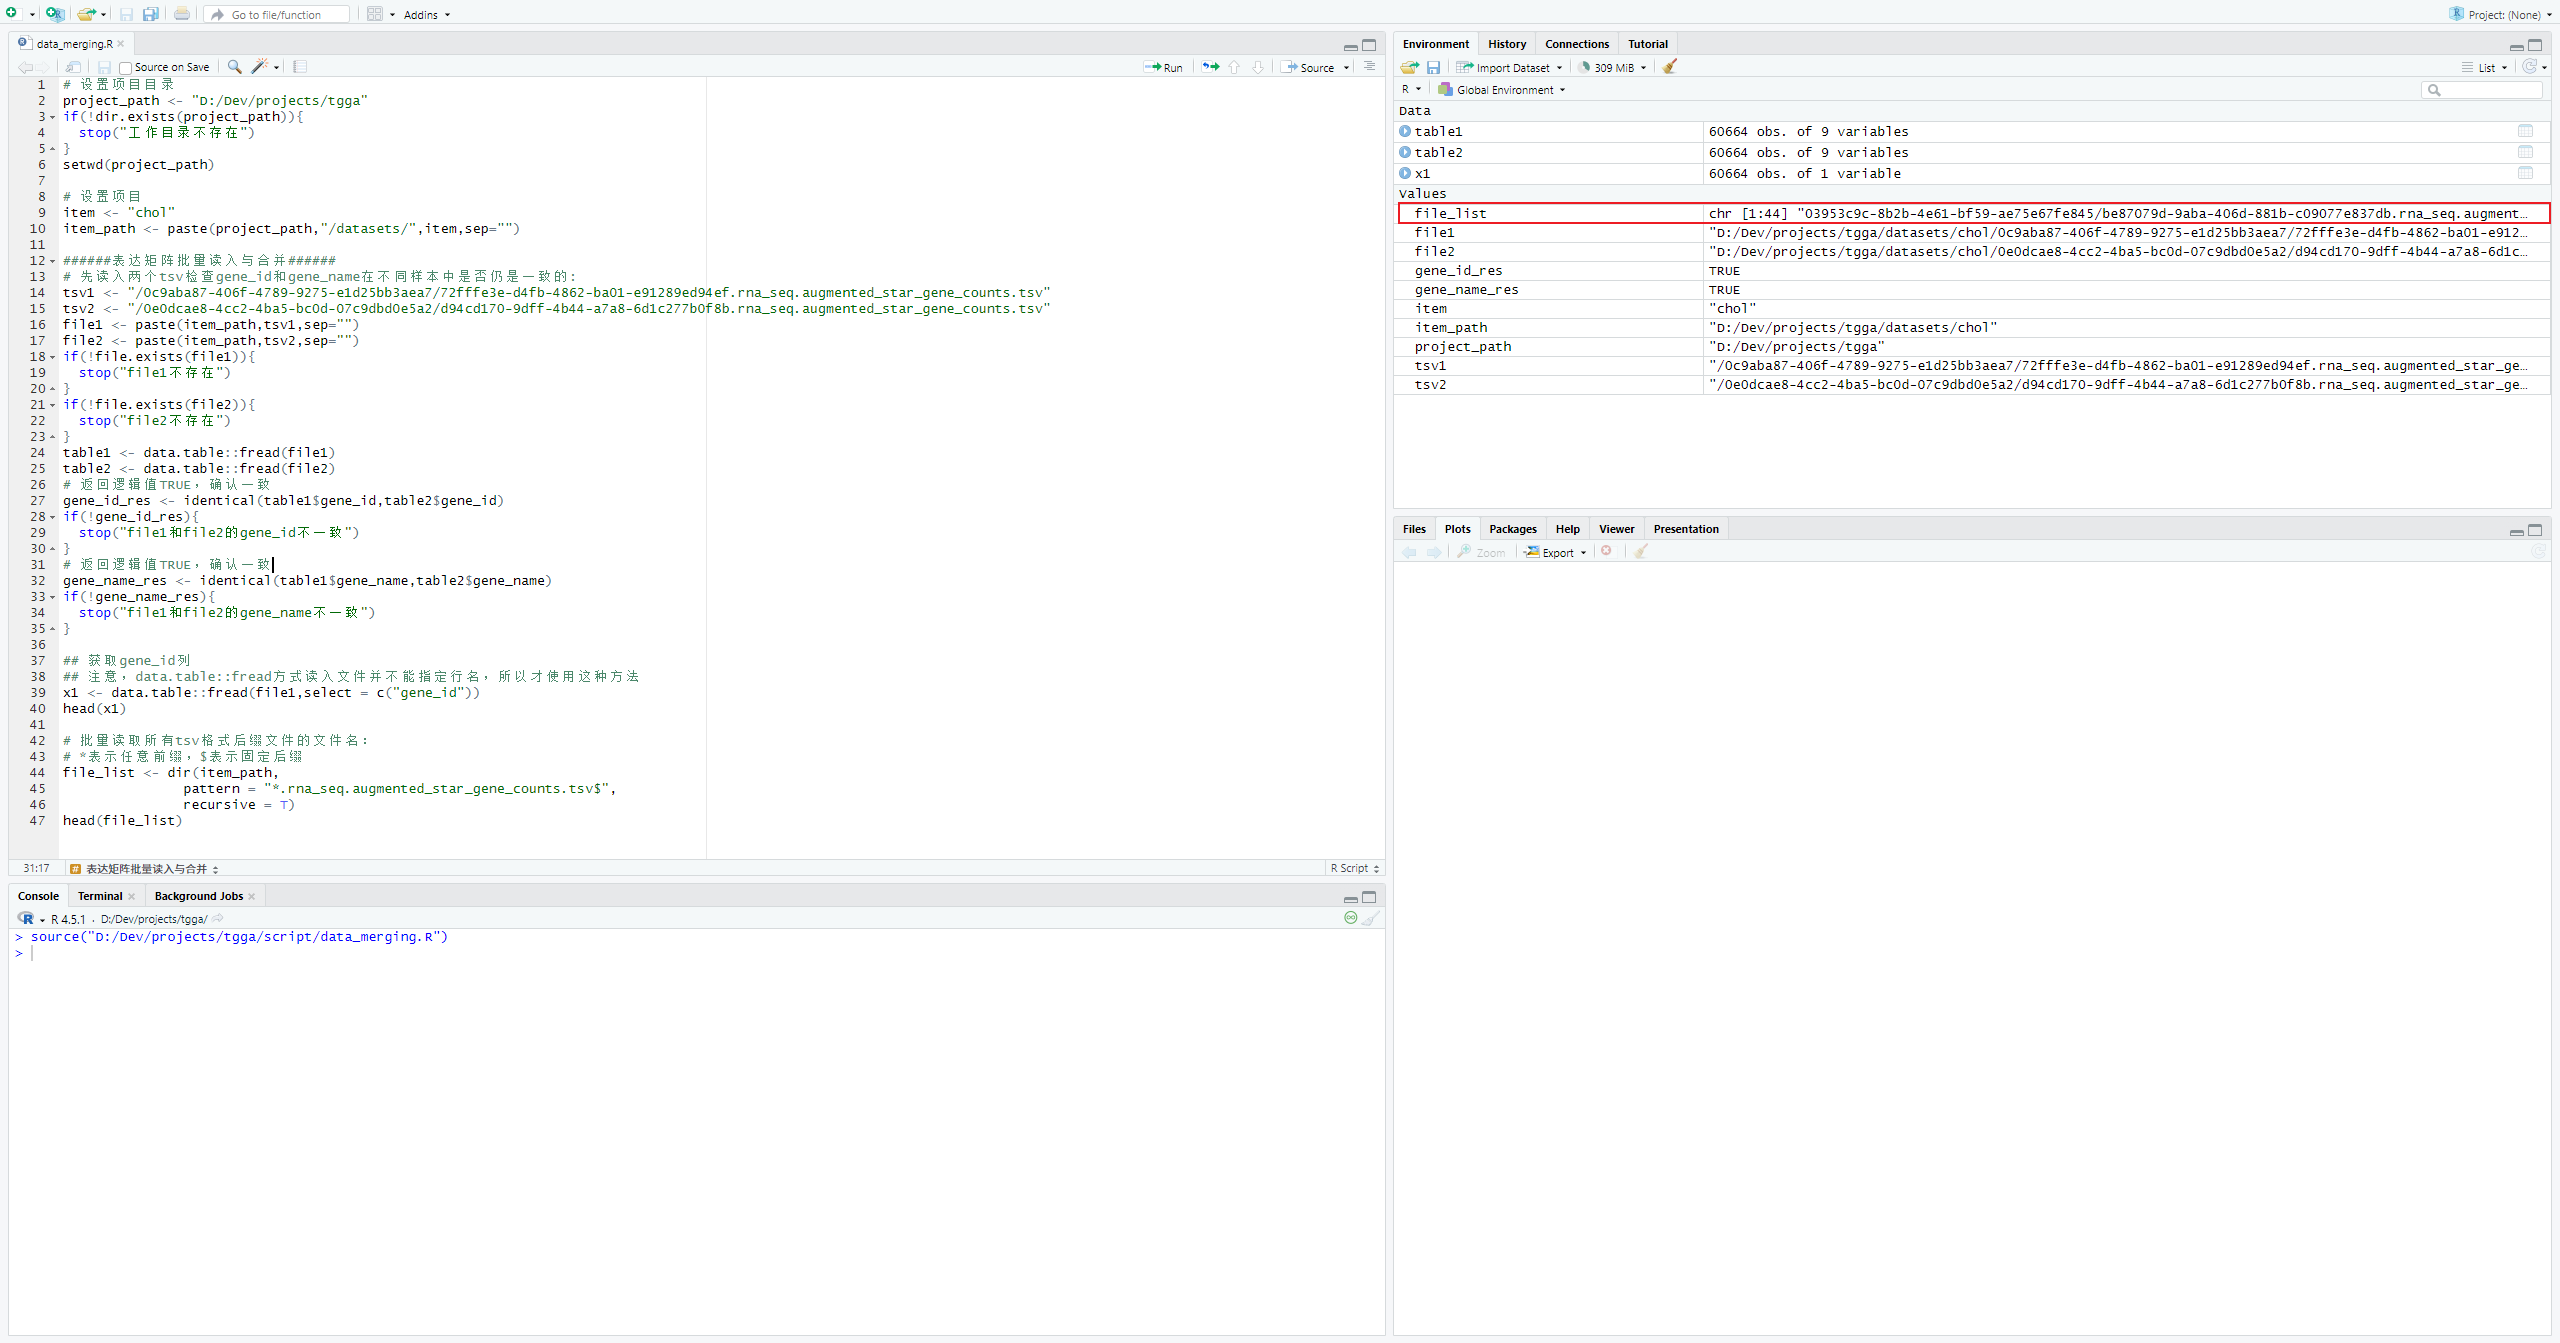Click Save workspace disk icon
This screenshot has width=2560, height=1343.
(1433, 67)
